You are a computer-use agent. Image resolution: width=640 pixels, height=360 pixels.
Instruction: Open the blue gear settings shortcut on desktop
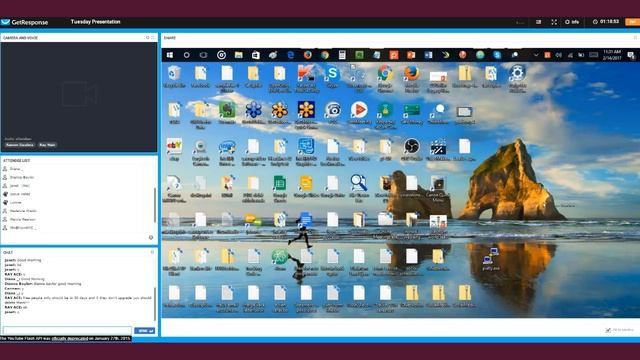[517, 78]
